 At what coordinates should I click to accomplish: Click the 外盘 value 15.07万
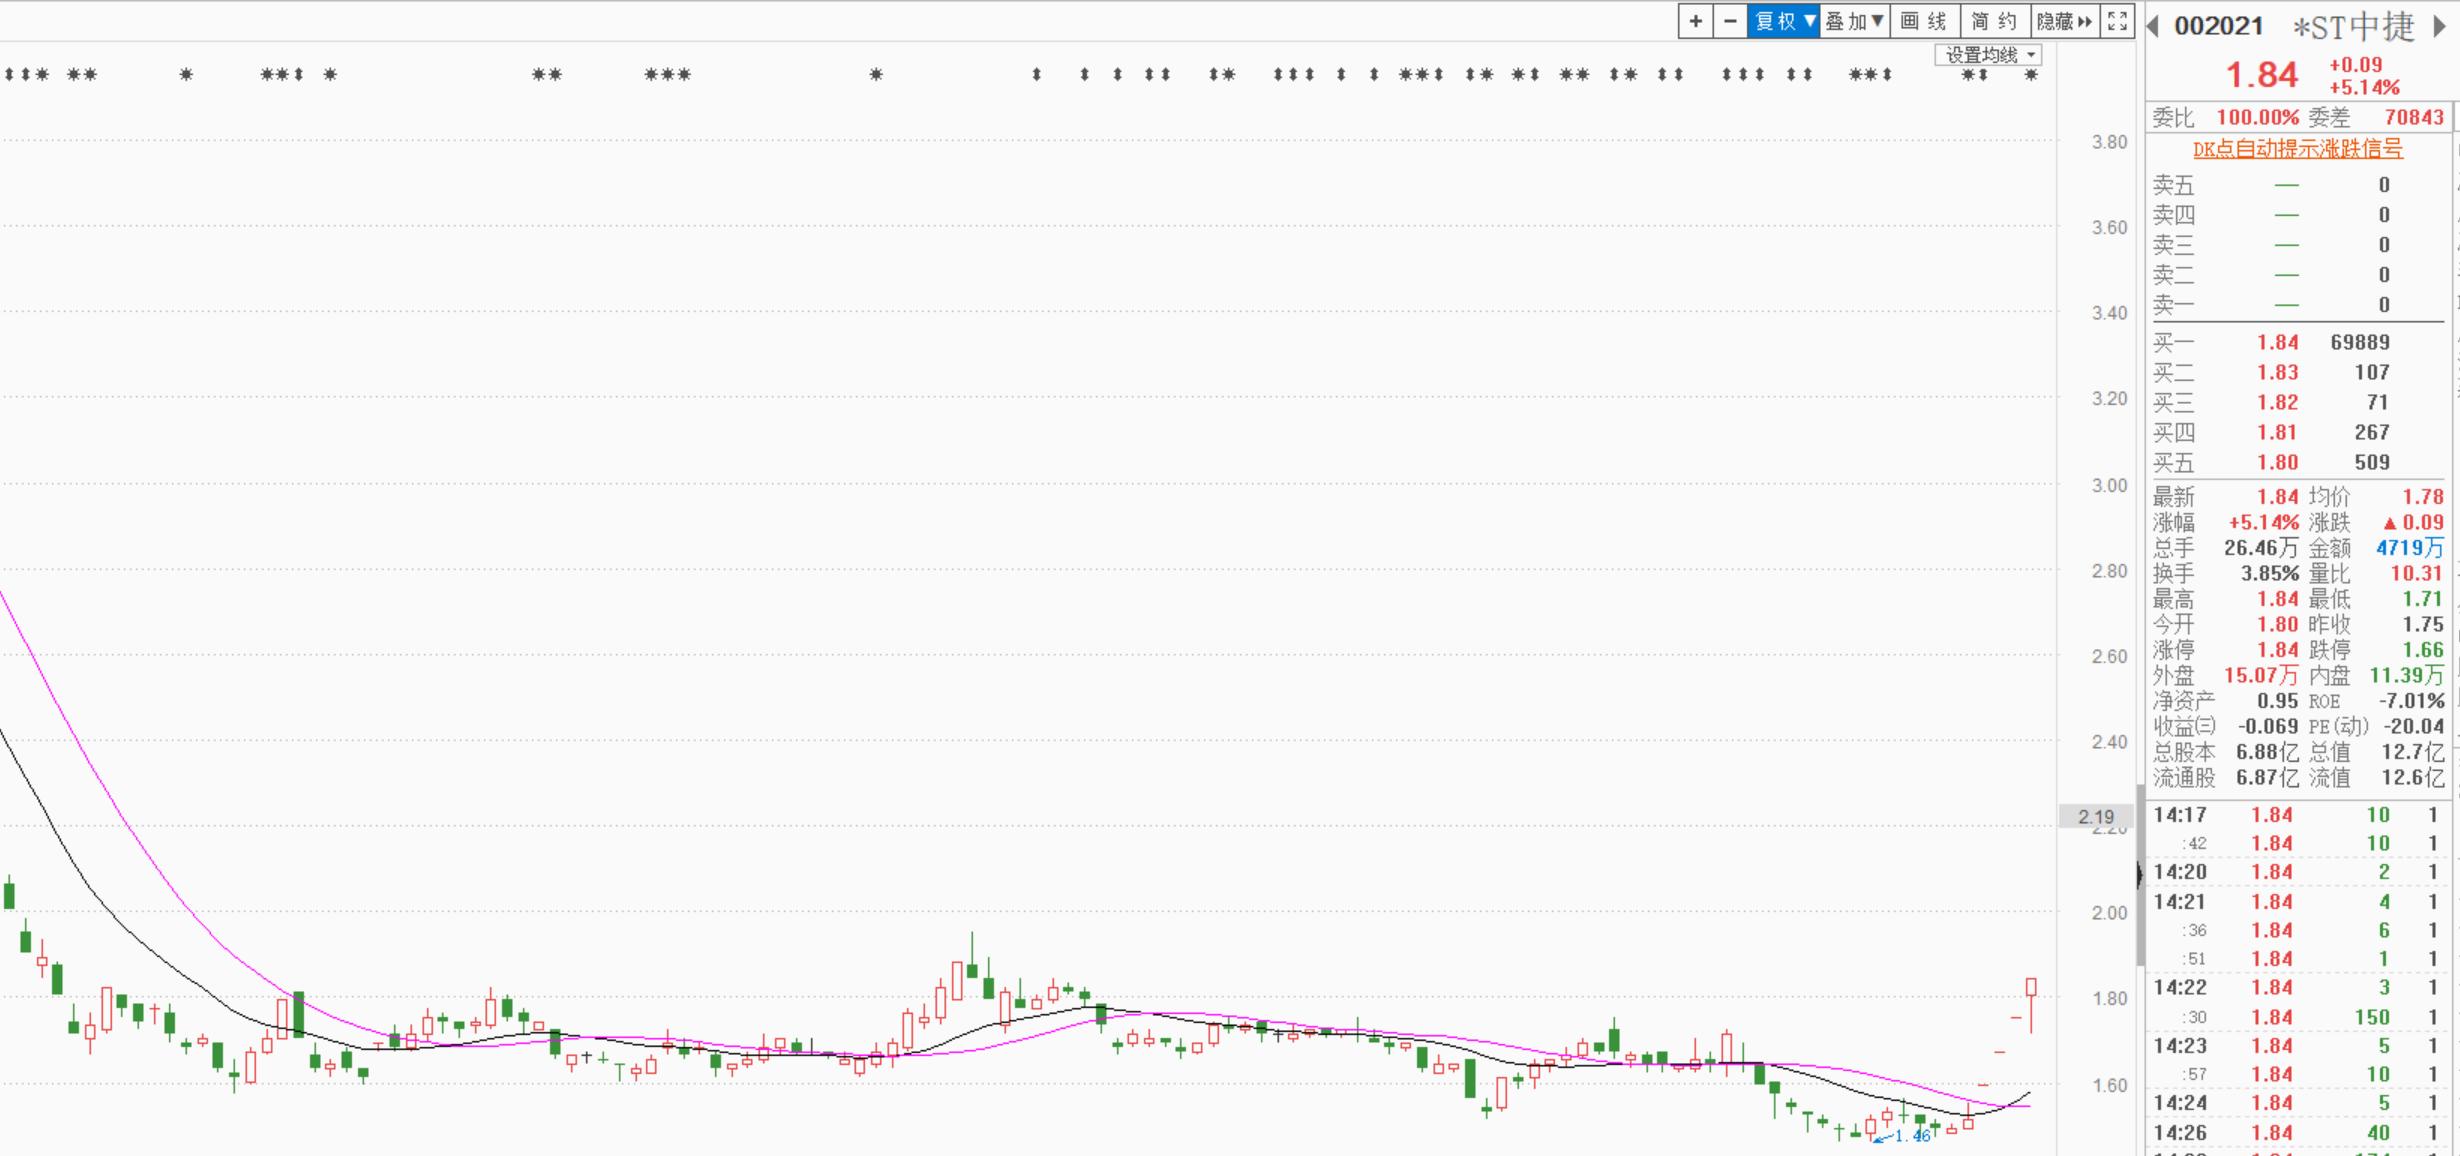point(2260,676)
